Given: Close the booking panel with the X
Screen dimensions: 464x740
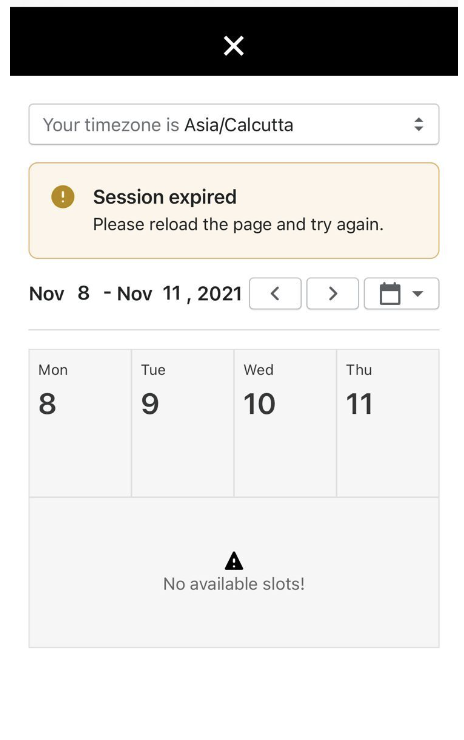Looking at the screenshot, I should [x=233, y=46].
